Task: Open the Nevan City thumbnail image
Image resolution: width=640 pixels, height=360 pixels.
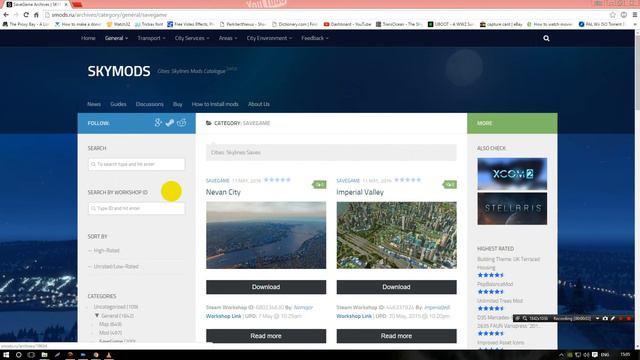Action: click(266, 235)
